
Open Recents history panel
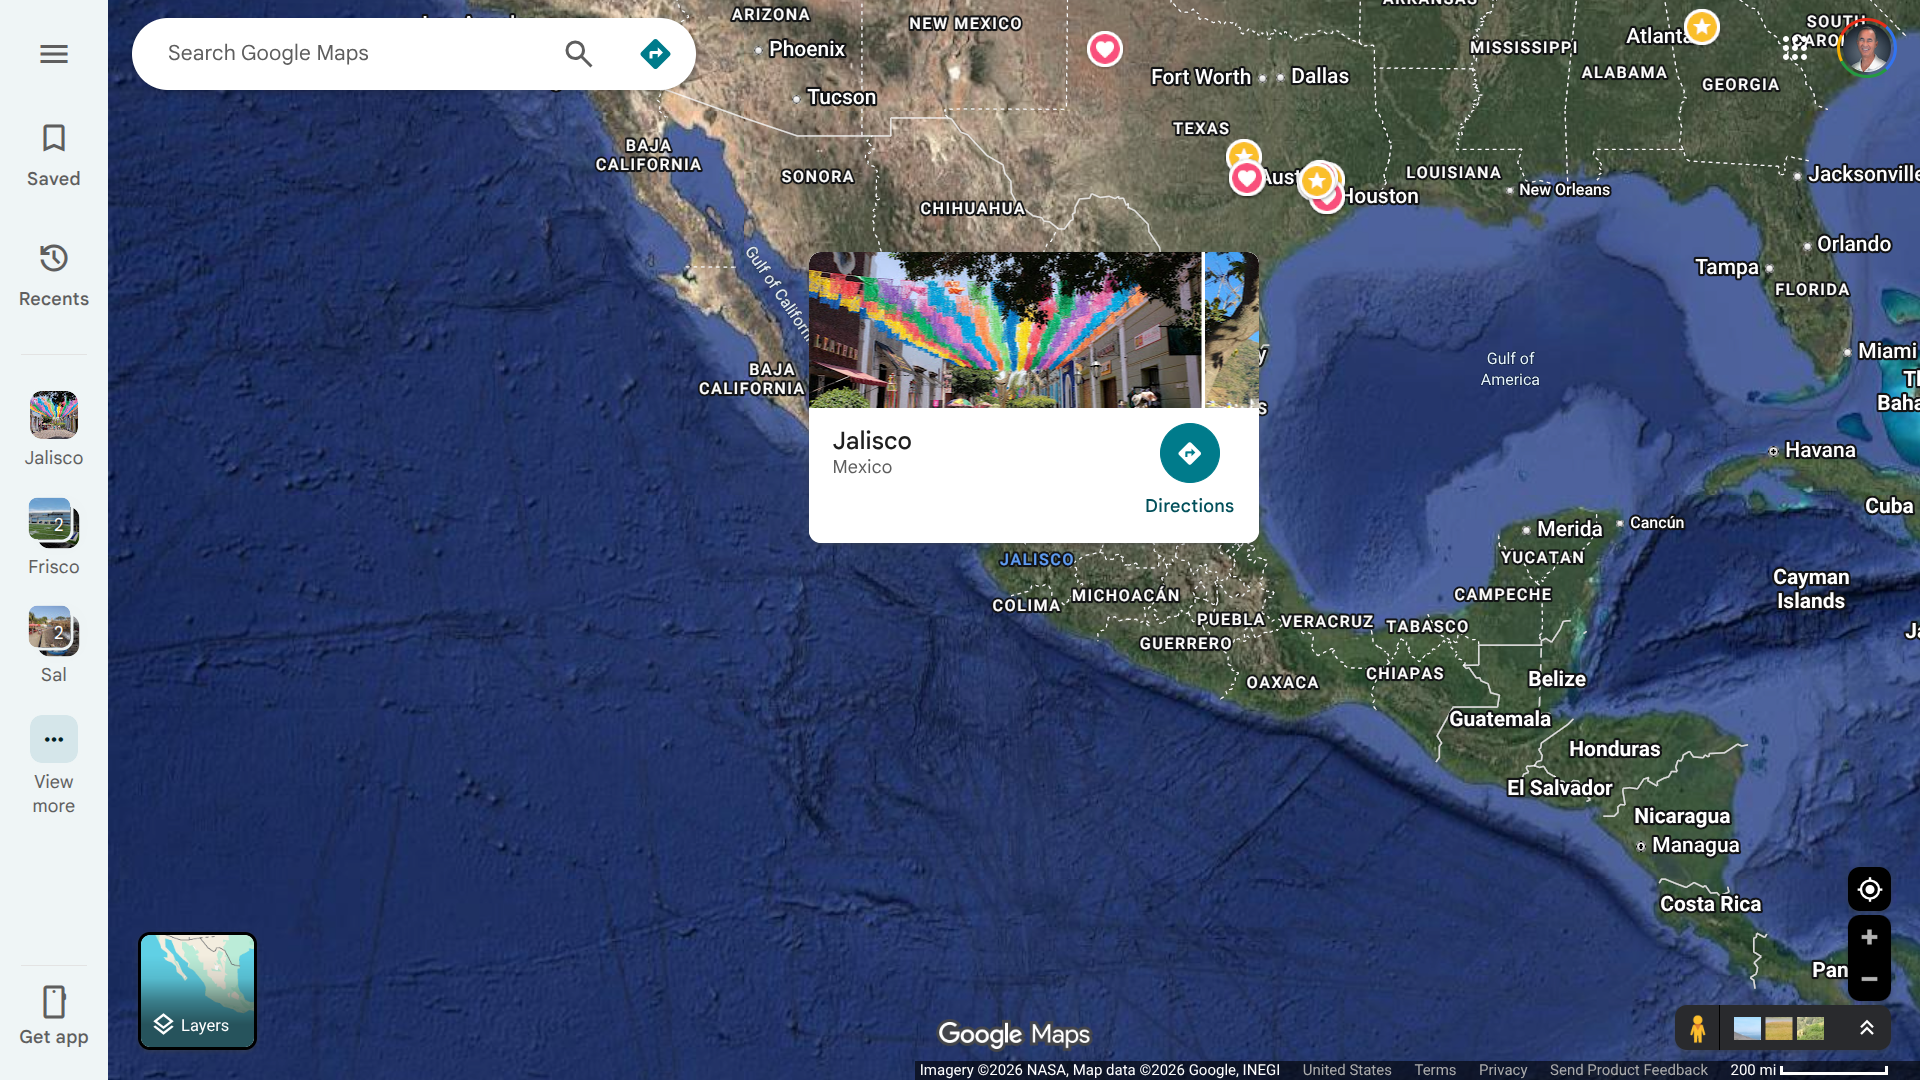coord(54,275)
